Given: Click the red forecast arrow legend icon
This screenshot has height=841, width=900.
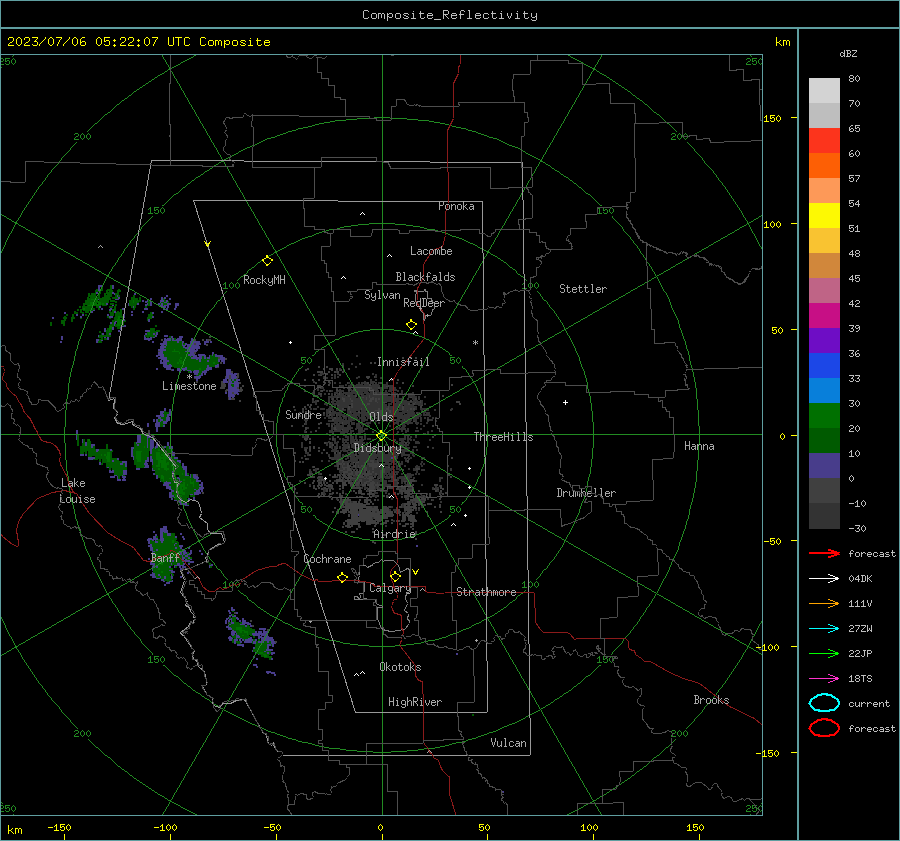Looking at the screenshot, I should 824,553.
